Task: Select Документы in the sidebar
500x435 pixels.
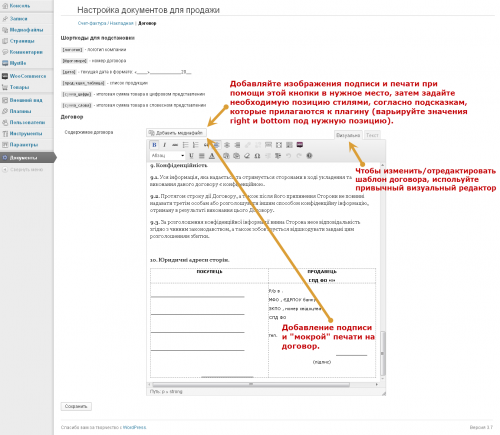Action: click(27, 158)
